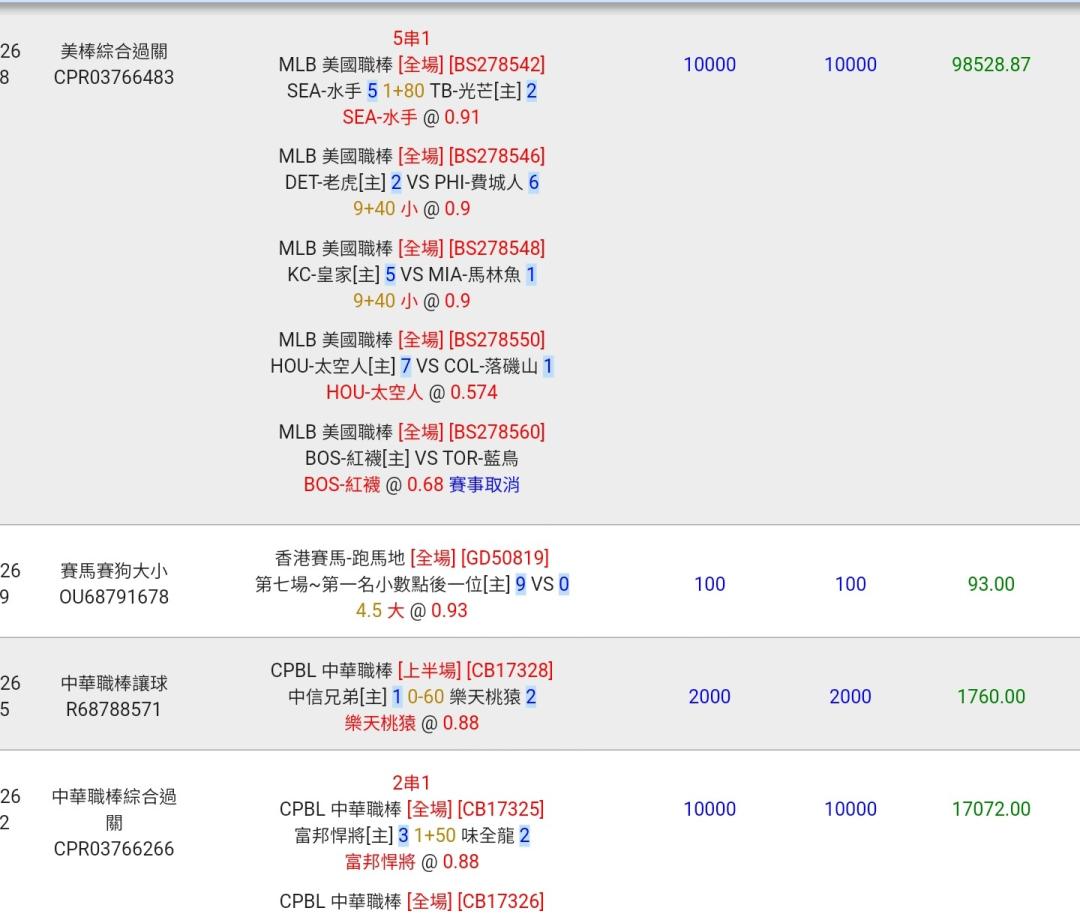1080x914 pixels.
Task: Click the SEA-水手 vs TB-光芒 score line
Action: pyautogui.click(x=411, y=90)
